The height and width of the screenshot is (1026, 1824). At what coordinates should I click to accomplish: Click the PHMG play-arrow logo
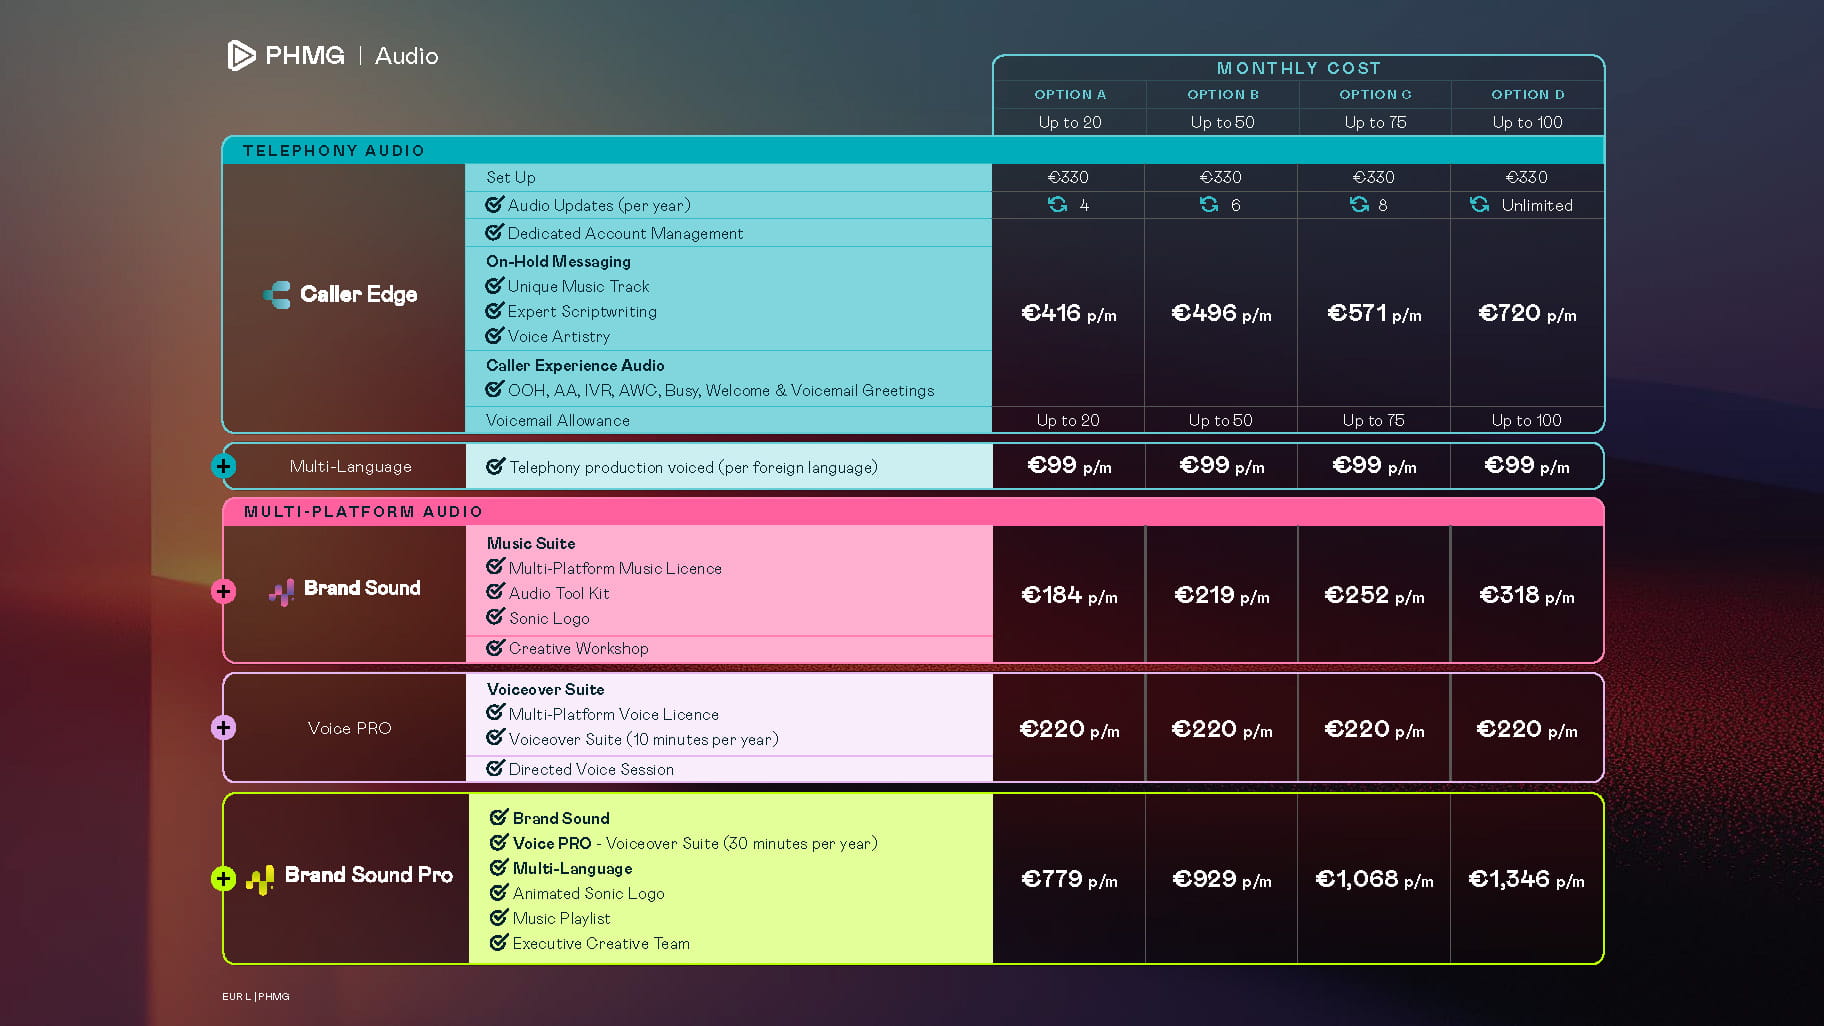pyautogui.click(x=241, y=55)
